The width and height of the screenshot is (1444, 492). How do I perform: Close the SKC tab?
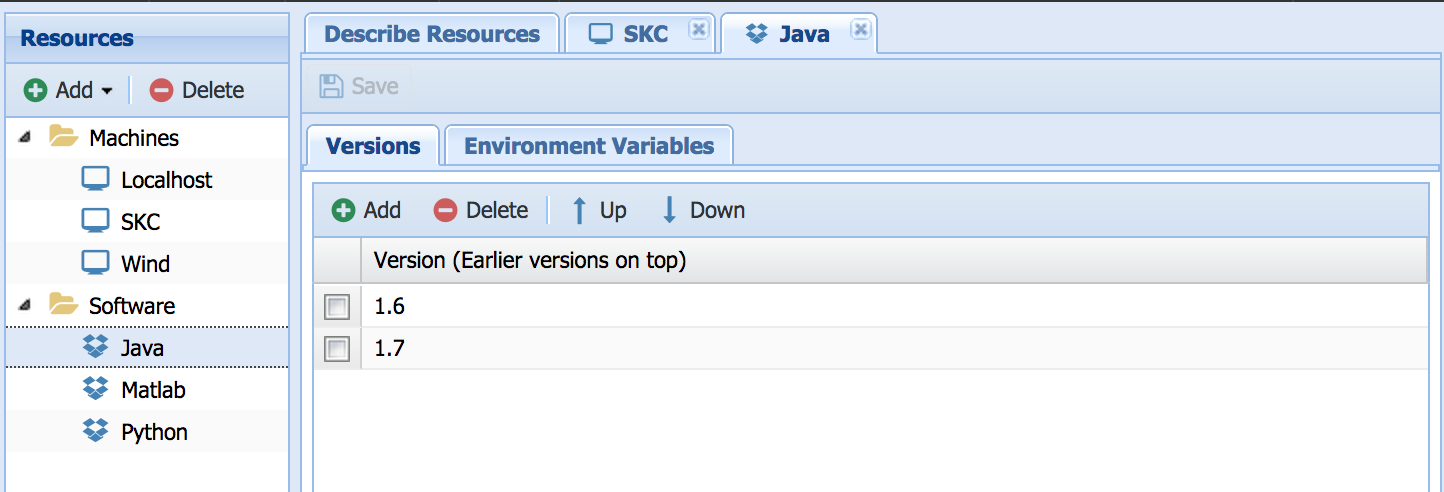click(699, 31)
